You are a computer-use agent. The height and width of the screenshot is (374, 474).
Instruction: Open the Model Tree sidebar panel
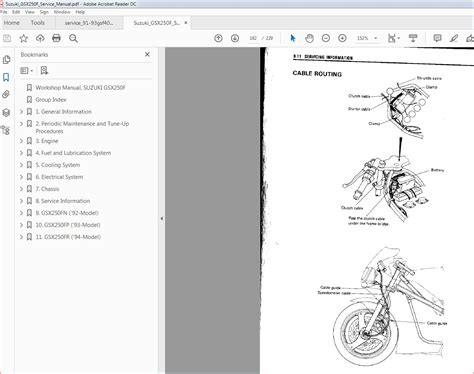pyautogui.click(x=6, y=130)
